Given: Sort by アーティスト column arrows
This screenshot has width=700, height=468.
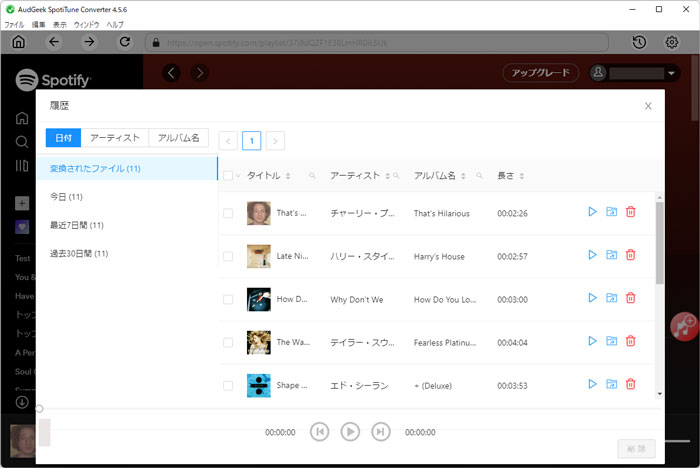Looking at the screenshot, I should [388, 176].
